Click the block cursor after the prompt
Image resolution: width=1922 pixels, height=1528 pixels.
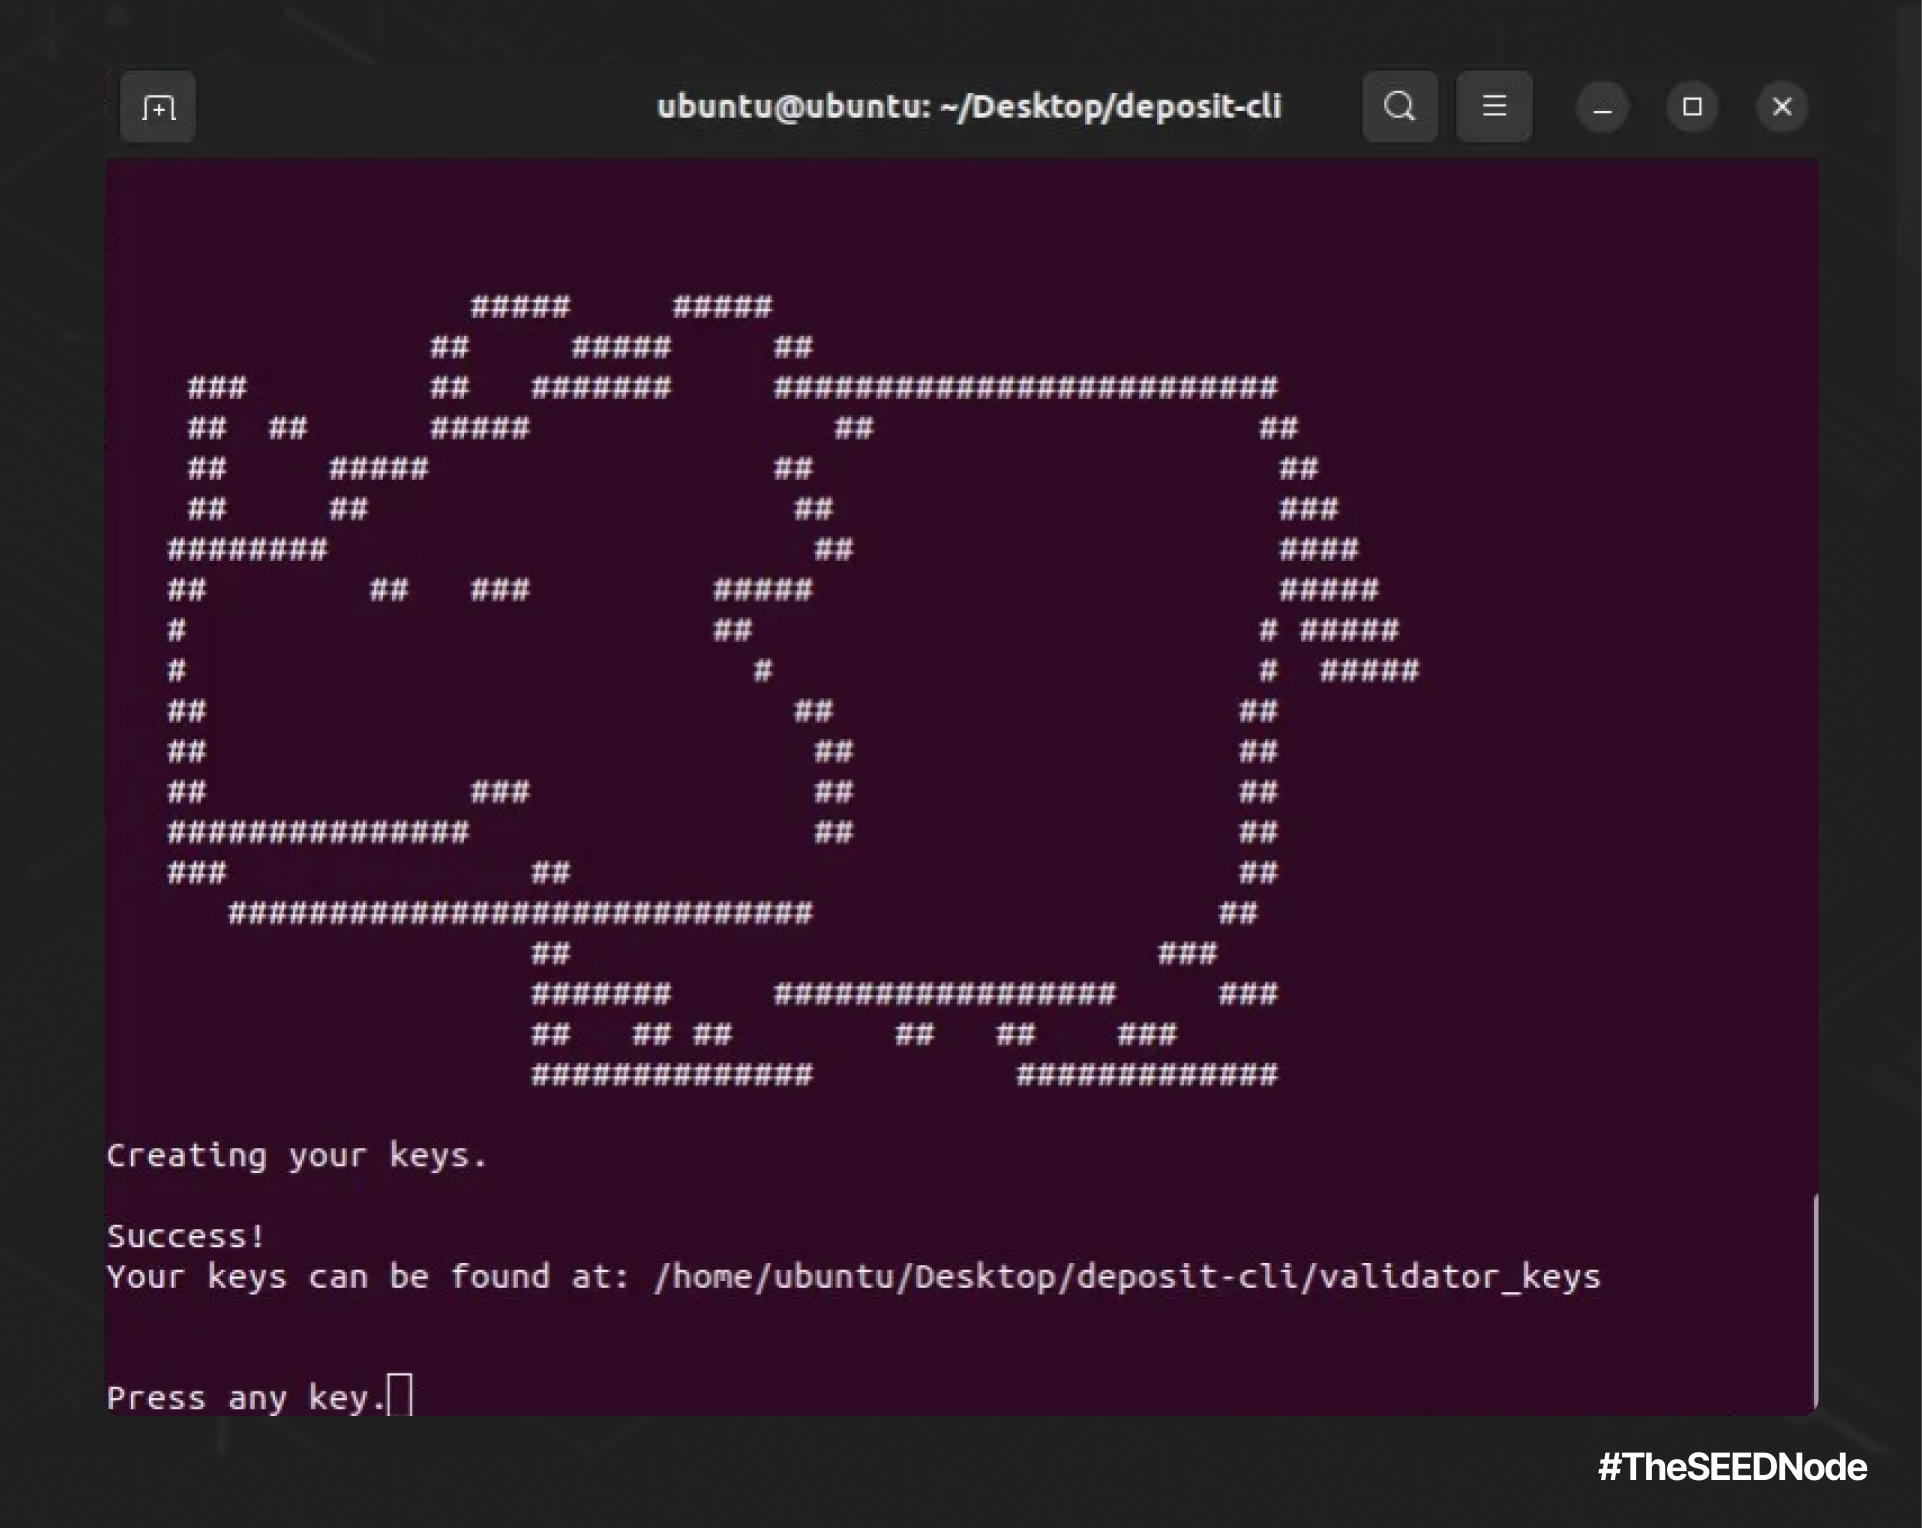coord(400,1395)
